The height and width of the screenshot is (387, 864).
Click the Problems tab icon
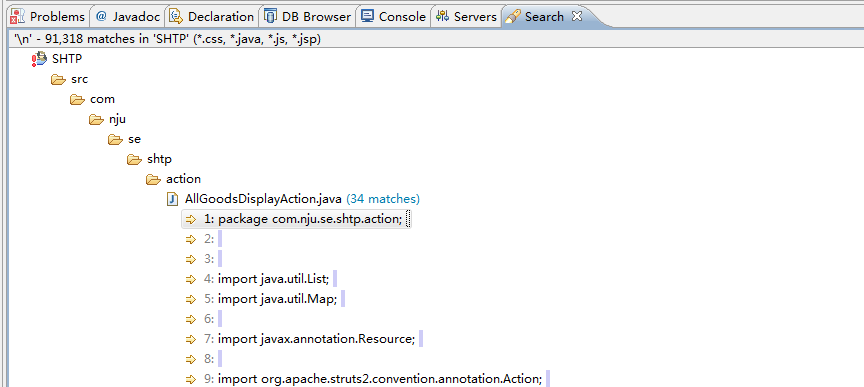(x=18, y=17)
